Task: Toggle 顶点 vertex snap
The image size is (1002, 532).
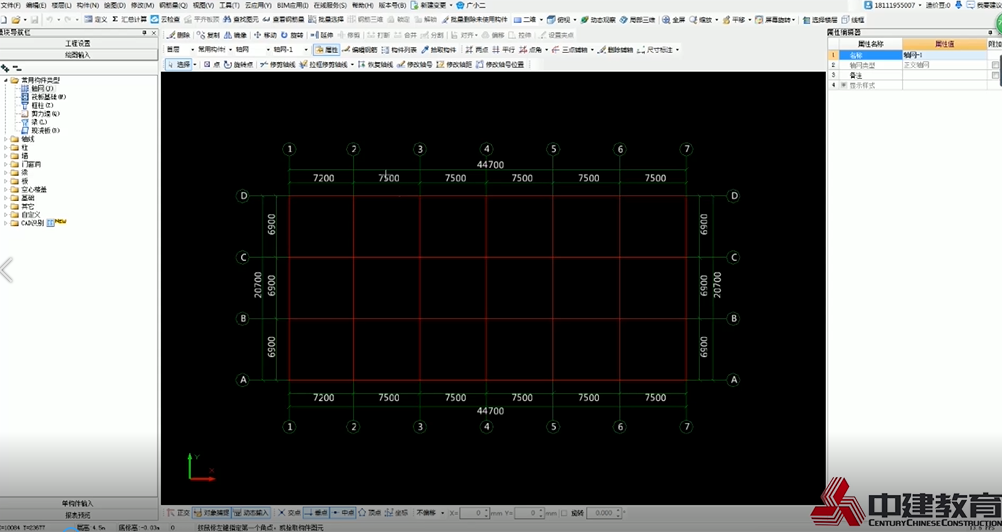Action: (x=370, y=513)
